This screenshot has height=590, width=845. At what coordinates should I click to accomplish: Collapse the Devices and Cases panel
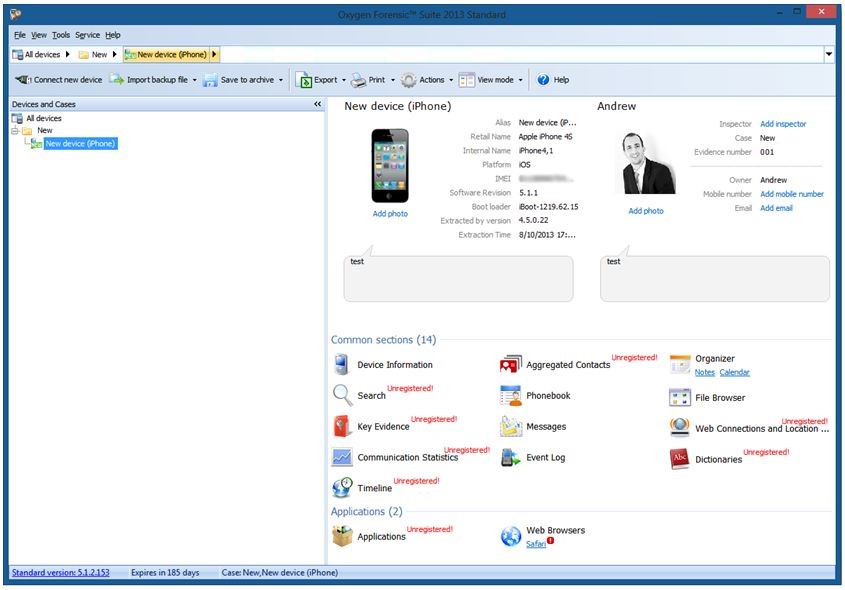coord(317,104)
